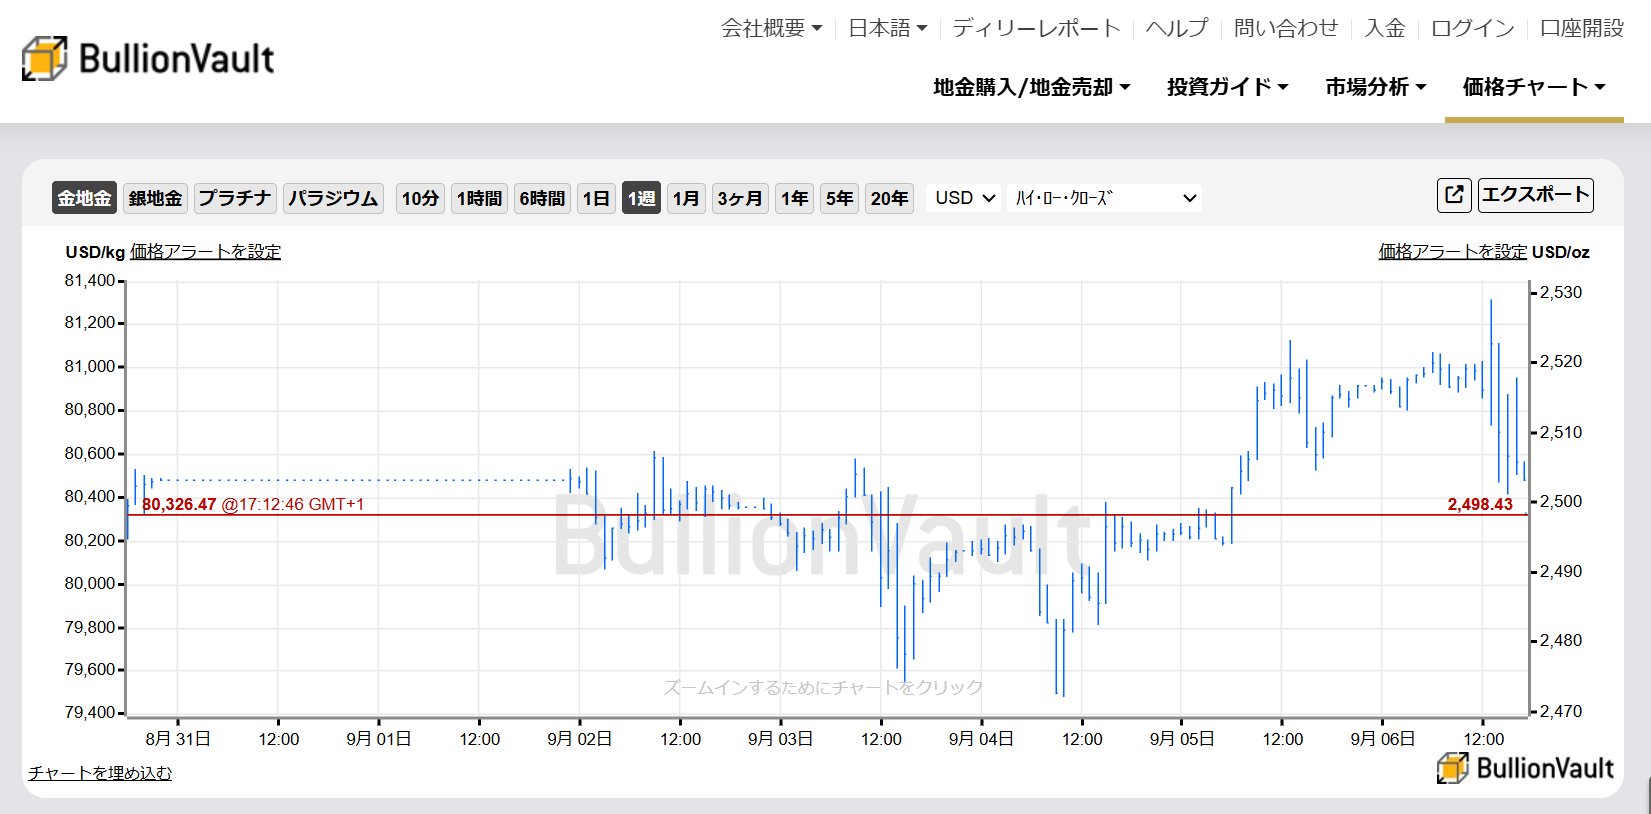
Task: Go to 問い合わせ page
Action: [x=1286, y=28]
